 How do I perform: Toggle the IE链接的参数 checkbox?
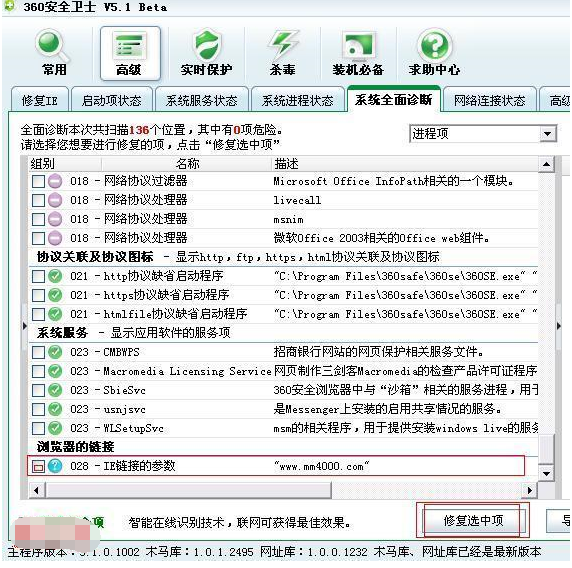pyautogui.click(x=38, y=466)
